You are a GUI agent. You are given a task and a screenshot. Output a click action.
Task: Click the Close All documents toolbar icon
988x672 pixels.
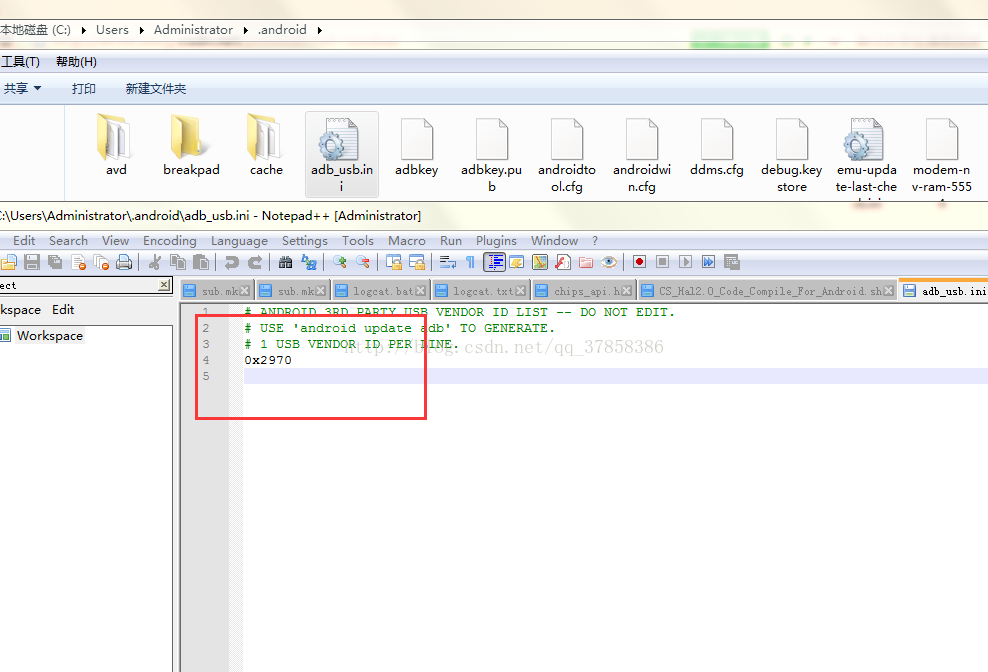coord(101,262)
